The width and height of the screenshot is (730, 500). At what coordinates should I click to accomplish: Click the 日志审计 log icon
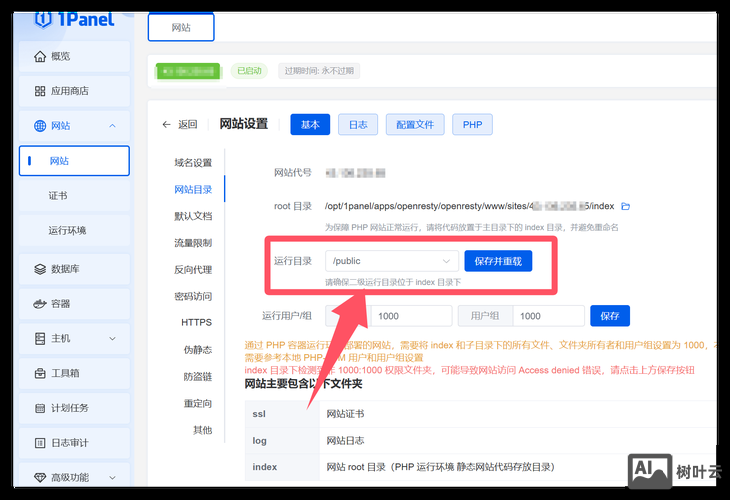(40, 443)
